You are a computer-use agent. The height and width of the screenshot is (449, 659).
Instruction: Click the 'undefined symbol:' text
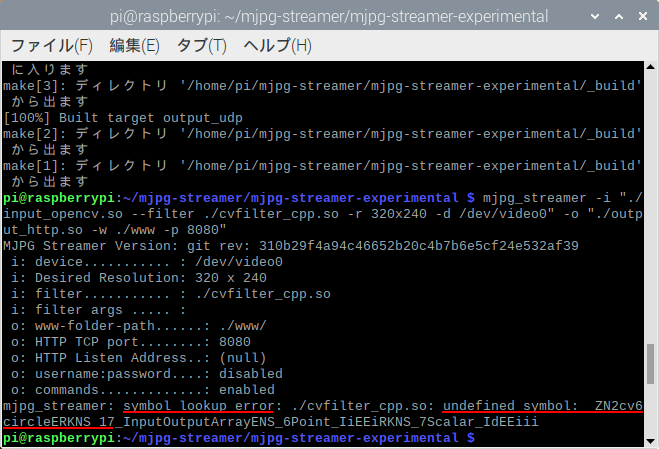(511, 406)
